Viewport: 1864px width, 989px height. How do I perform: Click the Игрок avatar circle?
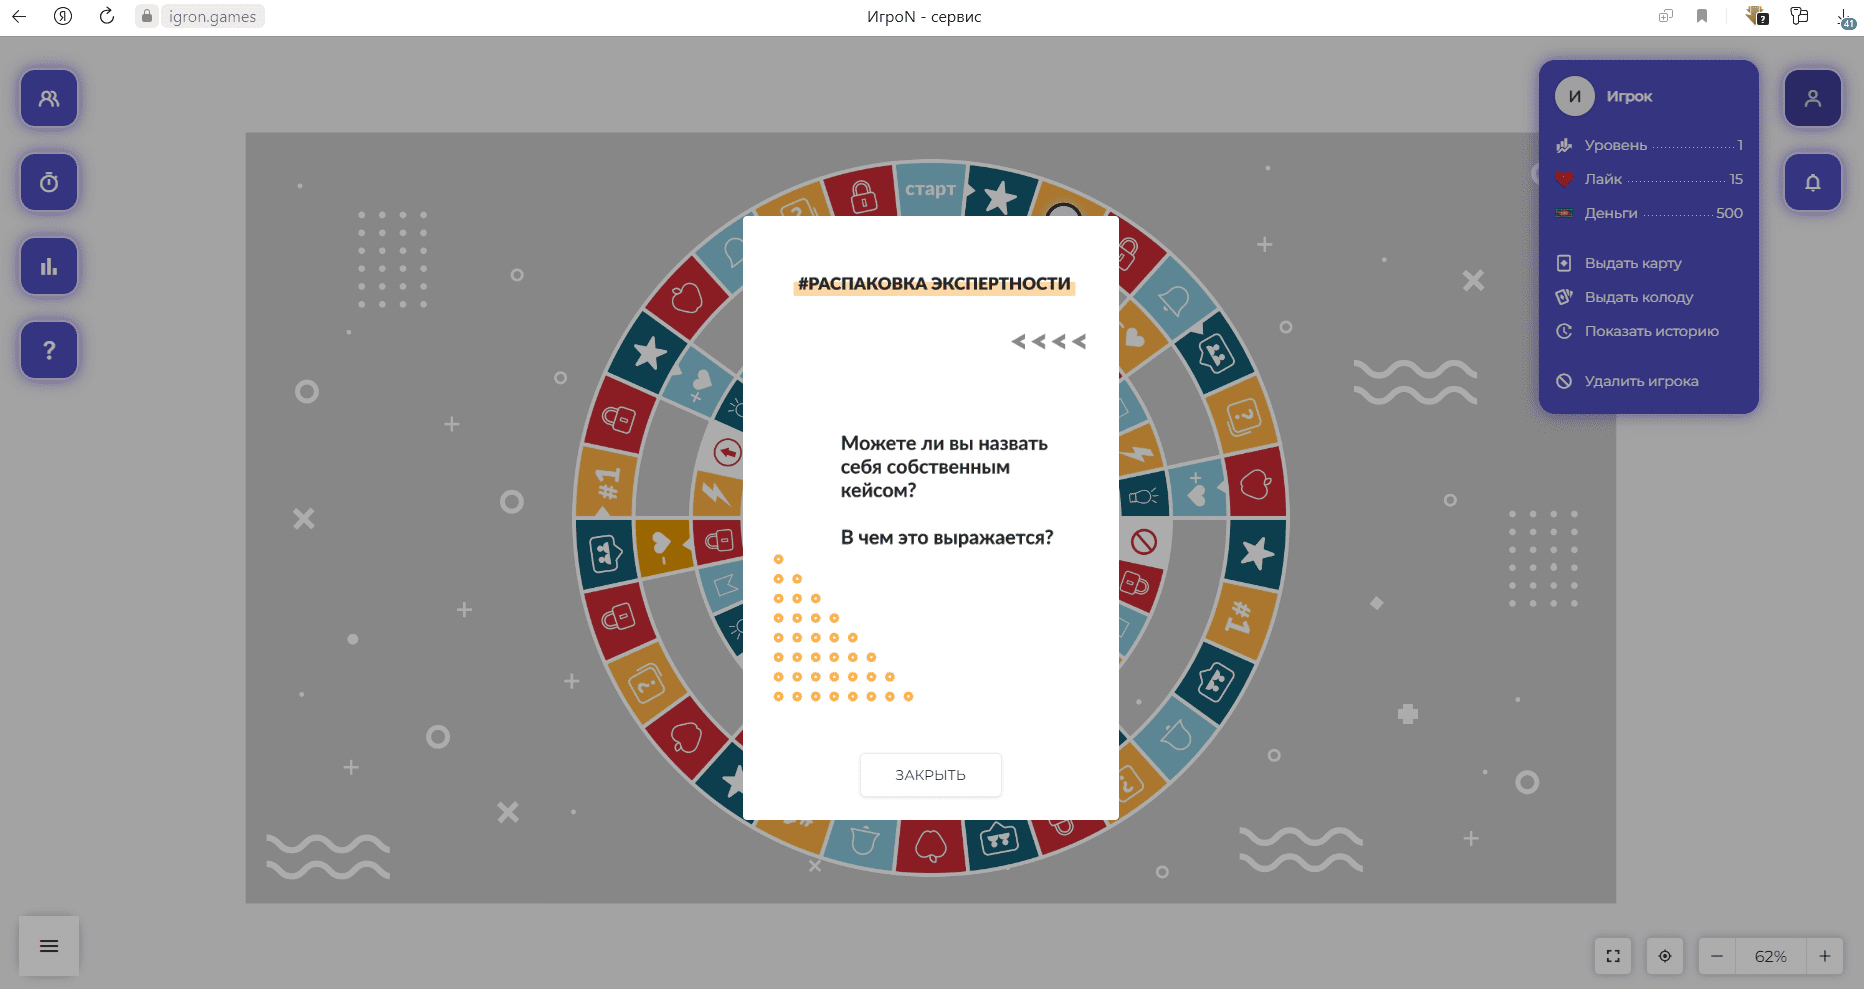click(1575, 96)
